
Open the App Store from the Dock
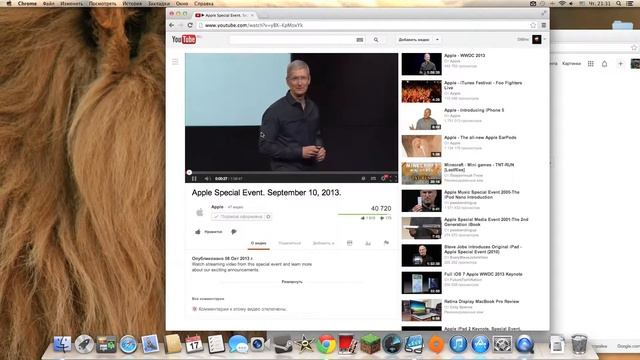pyautogui.click(x=480, y=344)
